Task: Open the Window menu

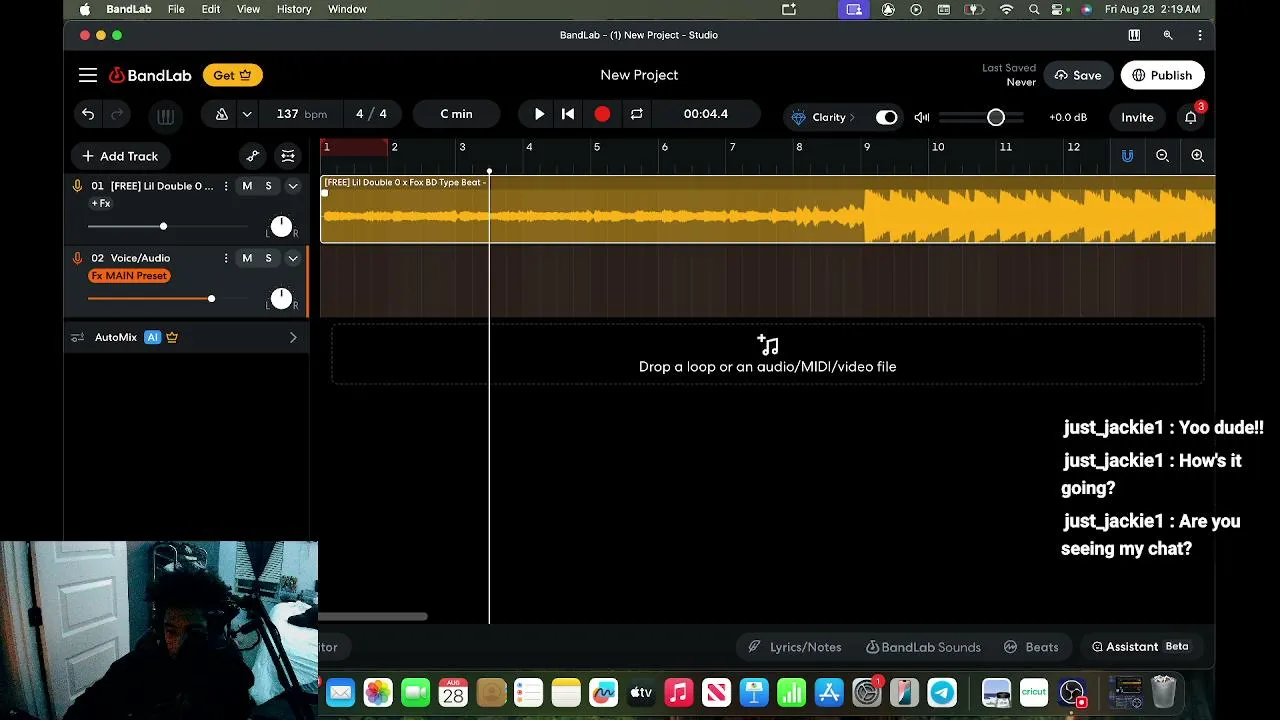Action: point(347,9)
